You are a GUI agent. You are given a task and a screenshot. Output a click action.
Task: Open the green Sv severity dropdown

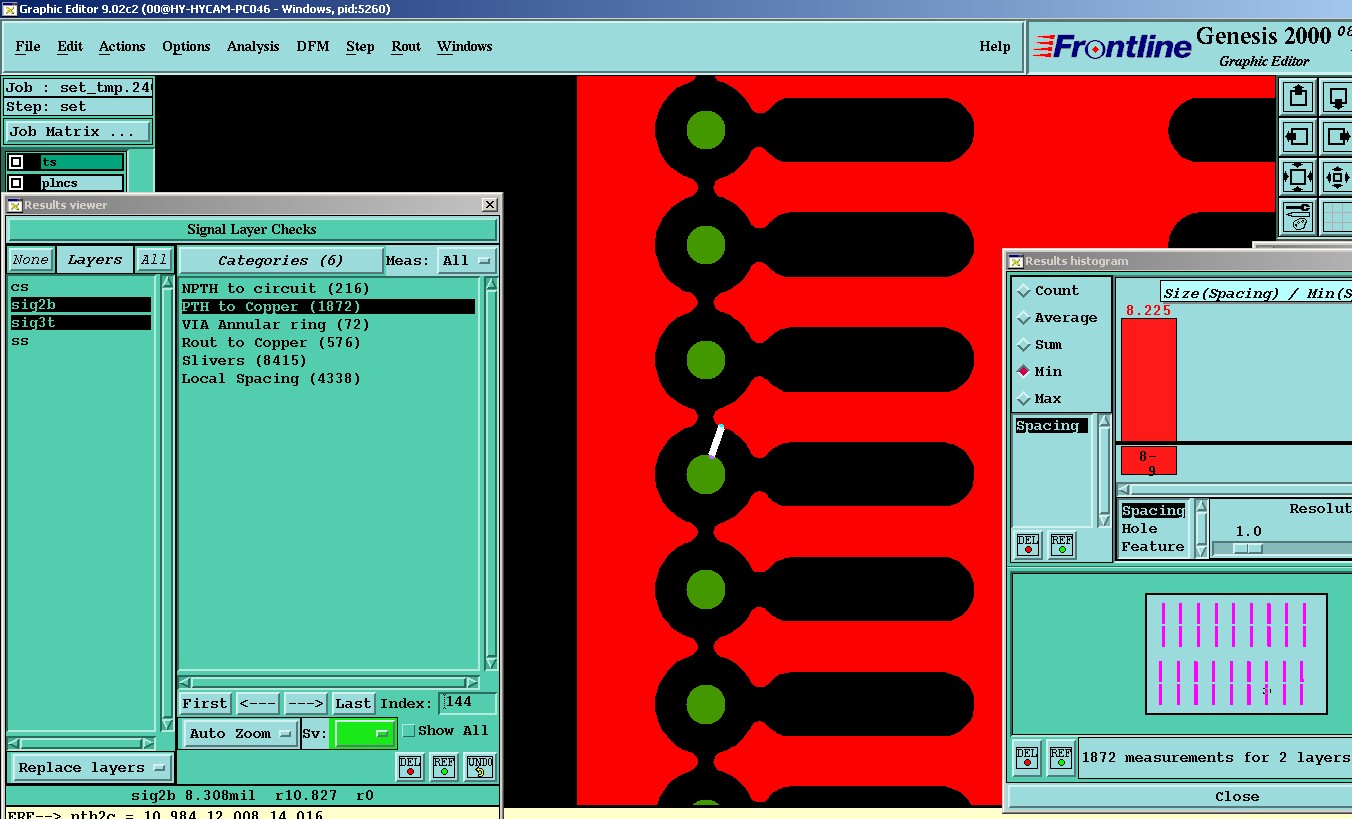363,733
